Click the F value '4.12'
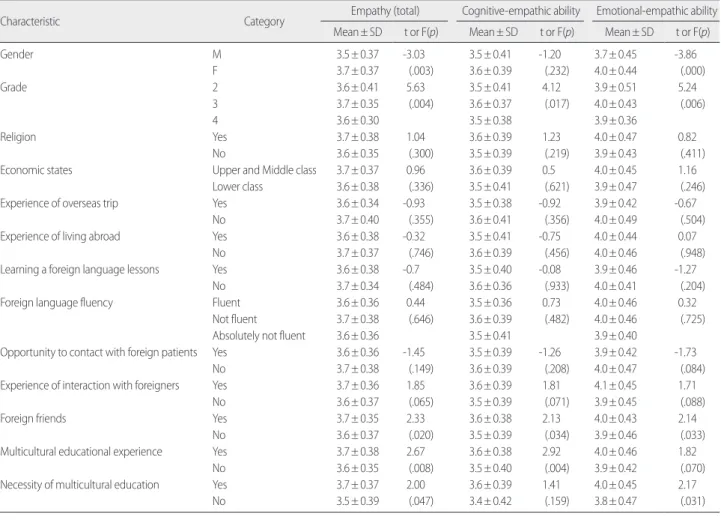721x520 pixels. 551,87
